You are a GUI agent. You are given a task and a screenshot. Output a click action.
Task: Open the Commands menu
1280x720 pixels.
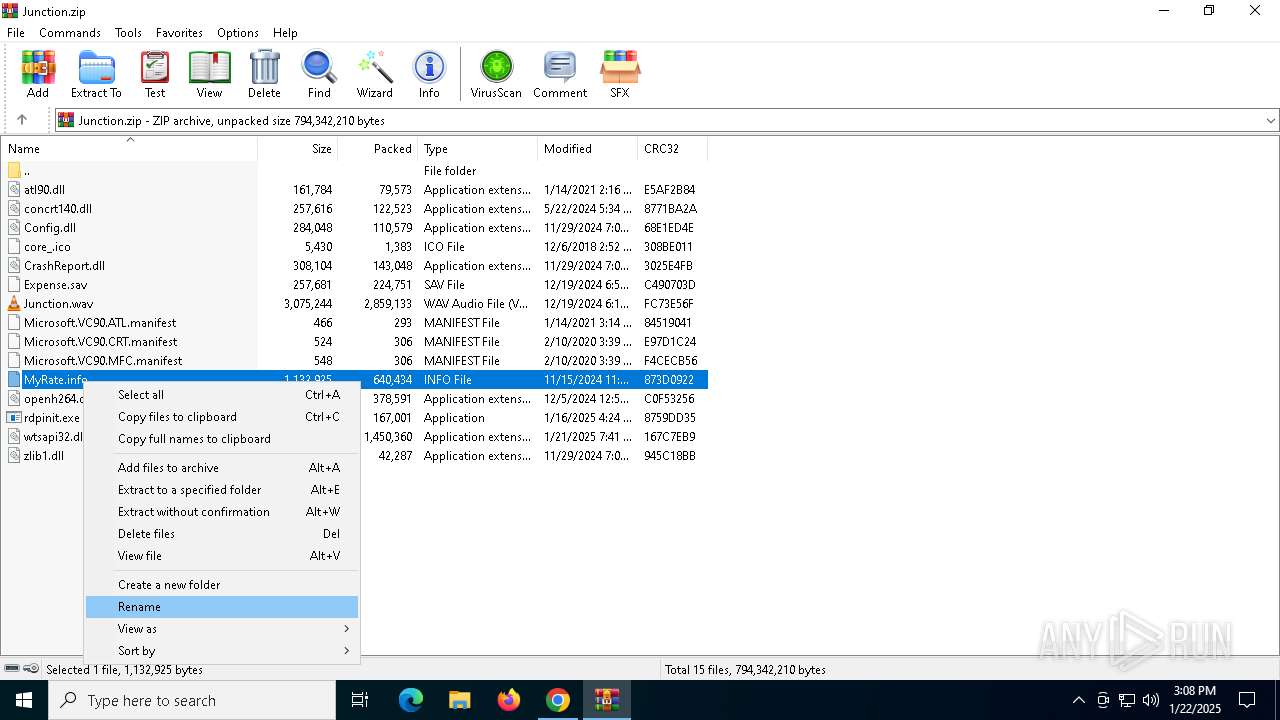pos(70,33)
